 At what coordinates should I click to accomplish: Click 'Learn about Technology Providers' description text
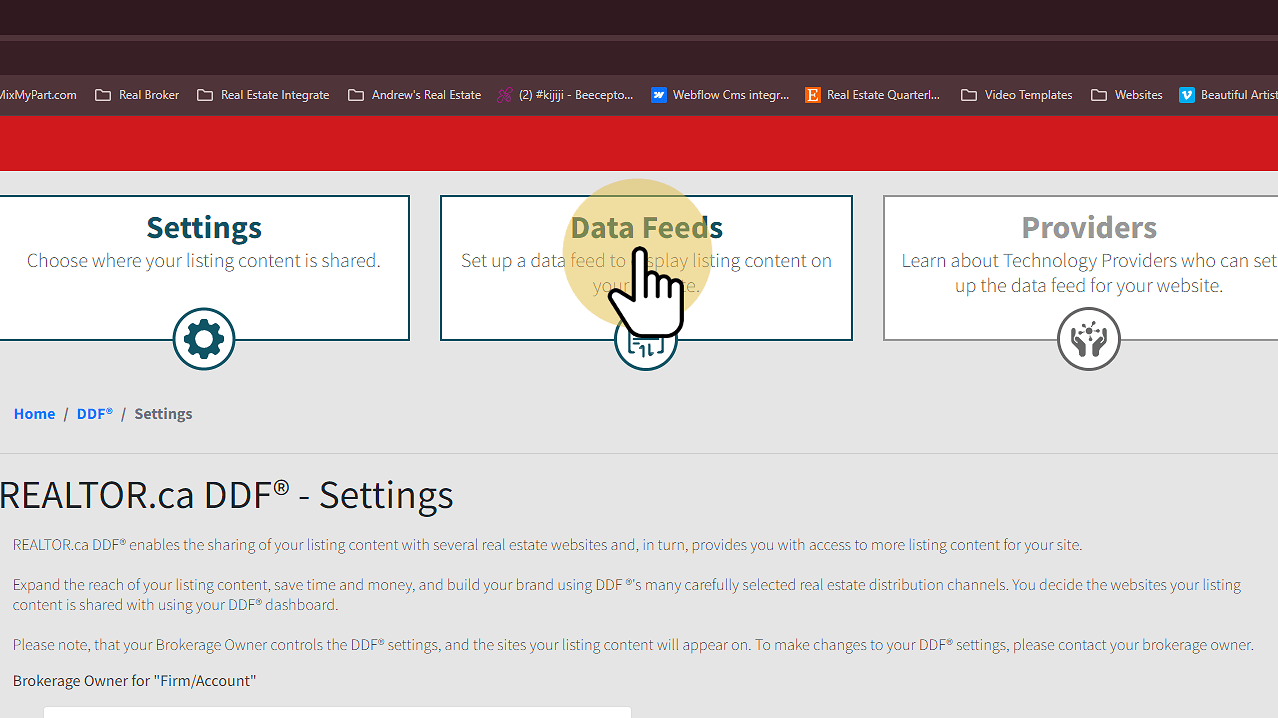(x=1089, y=273)
